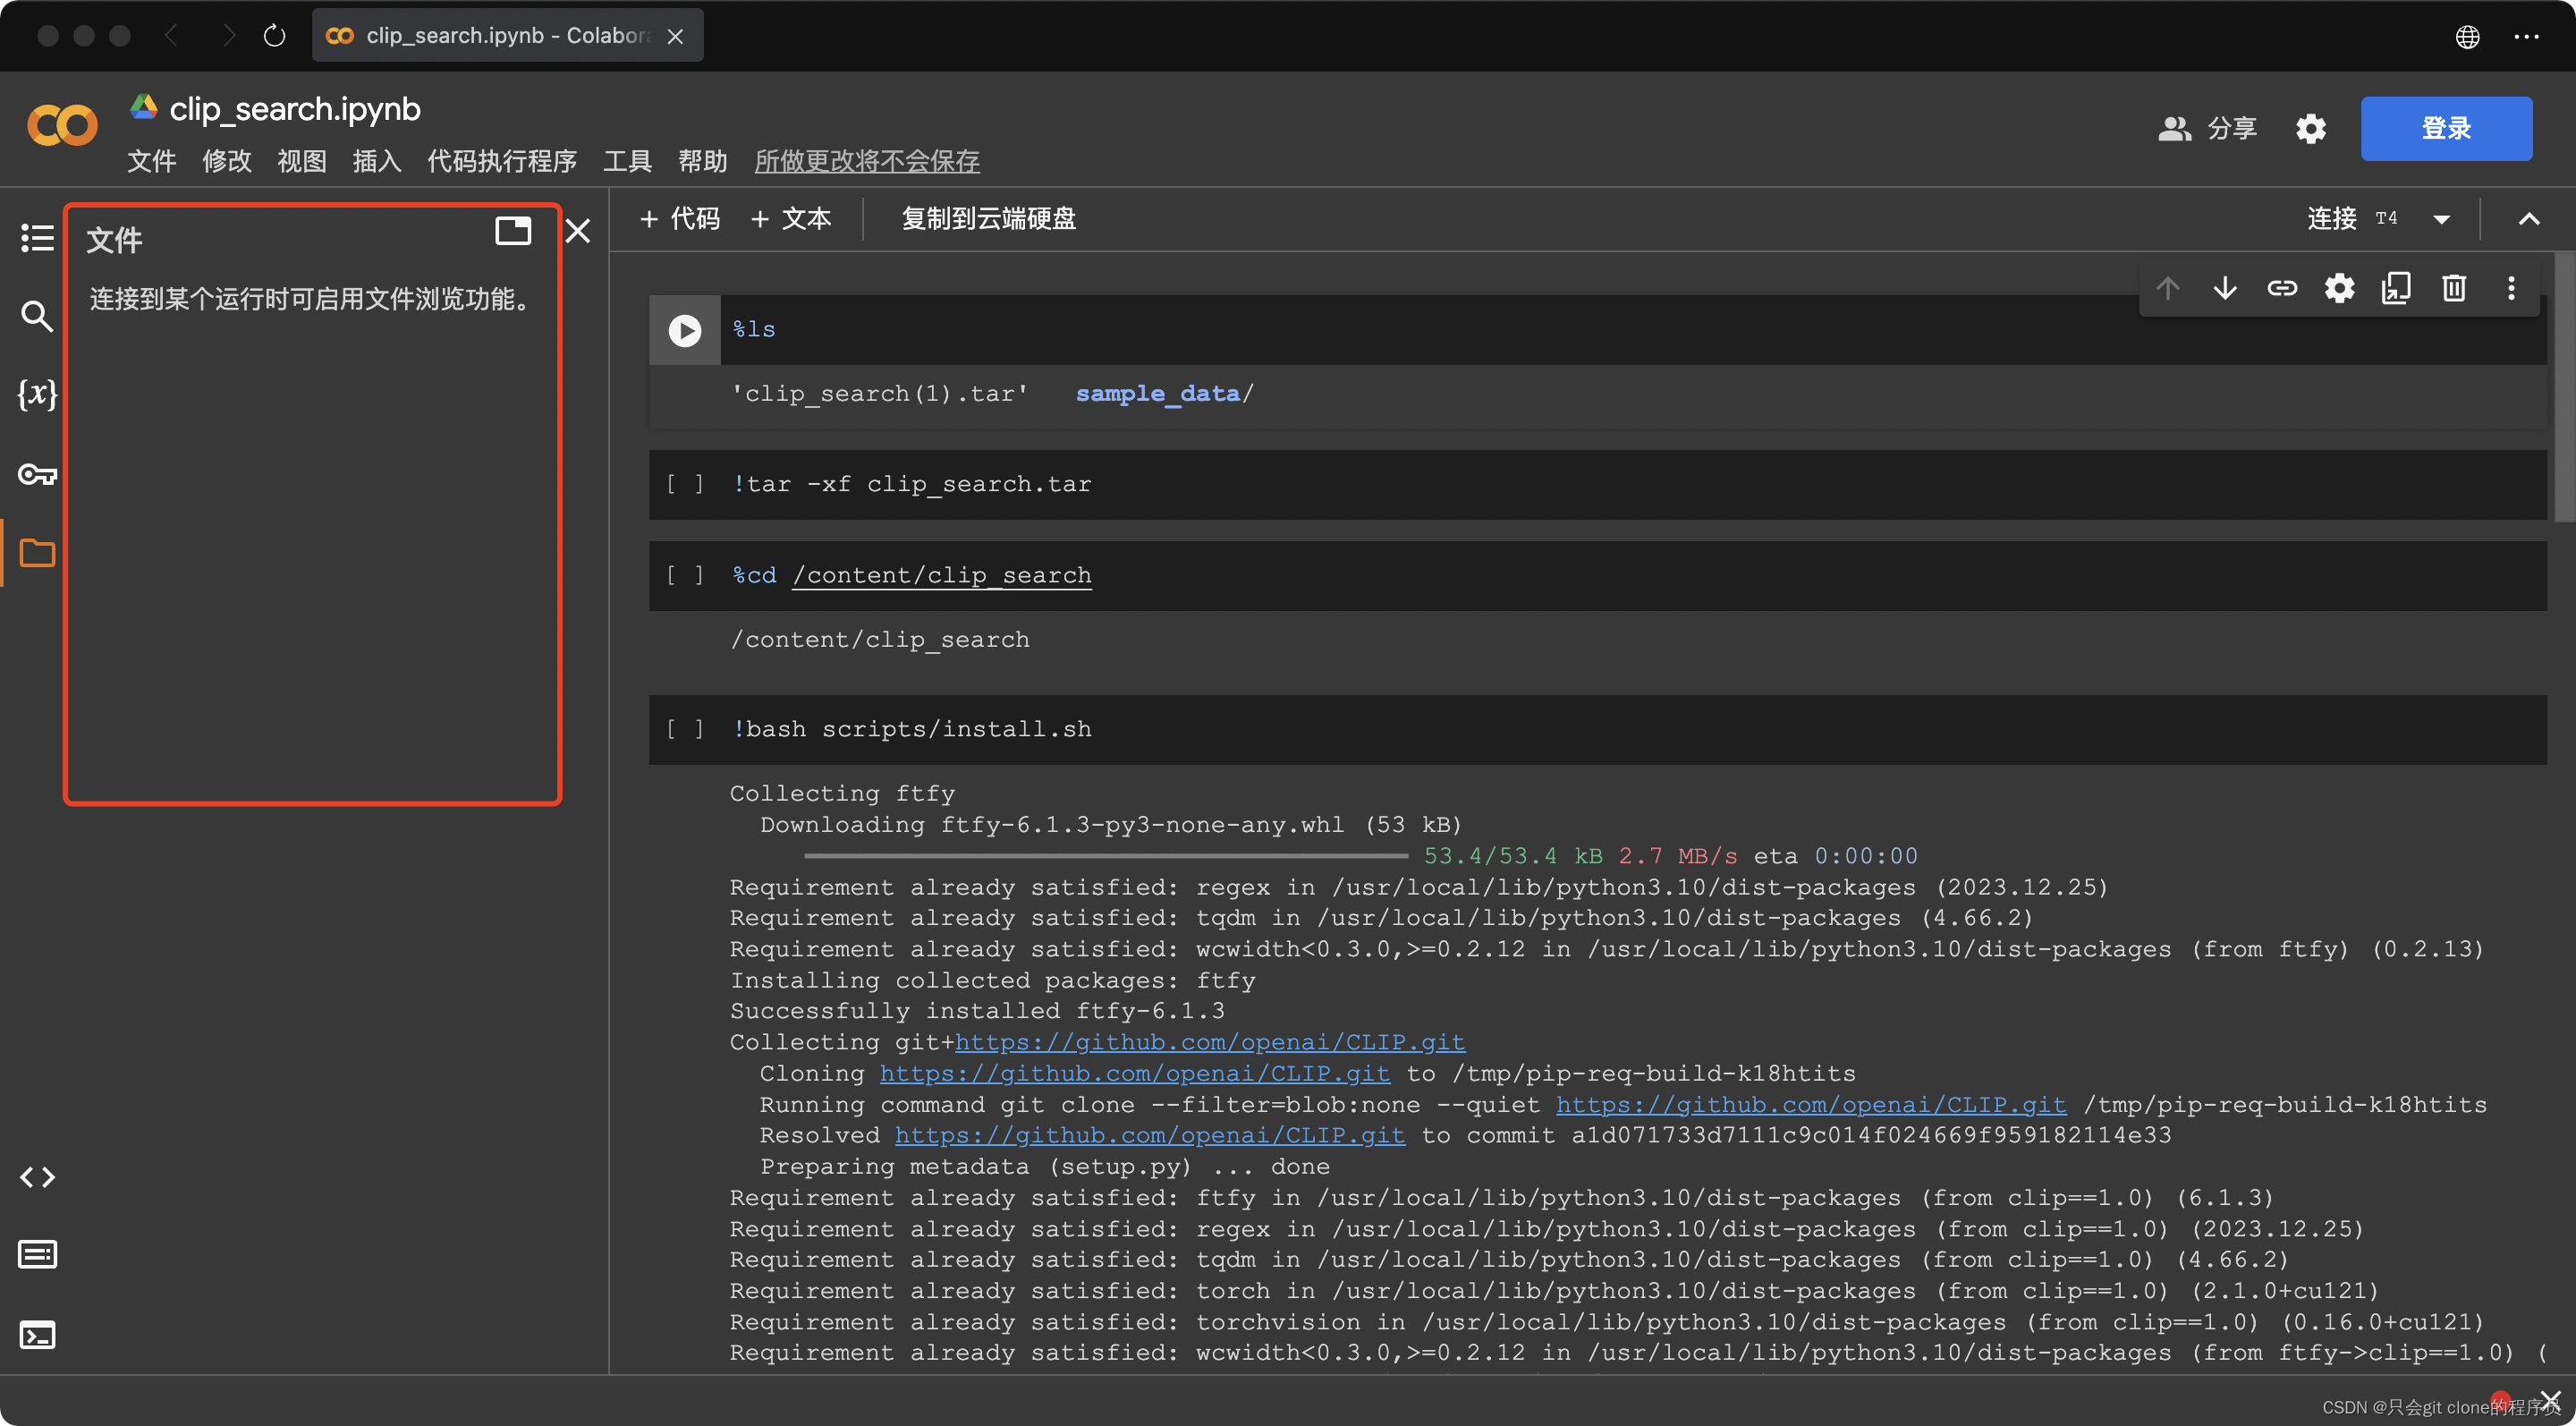Open the 视图 menu
This screenshot has width=2576, height=1426.
302,161
